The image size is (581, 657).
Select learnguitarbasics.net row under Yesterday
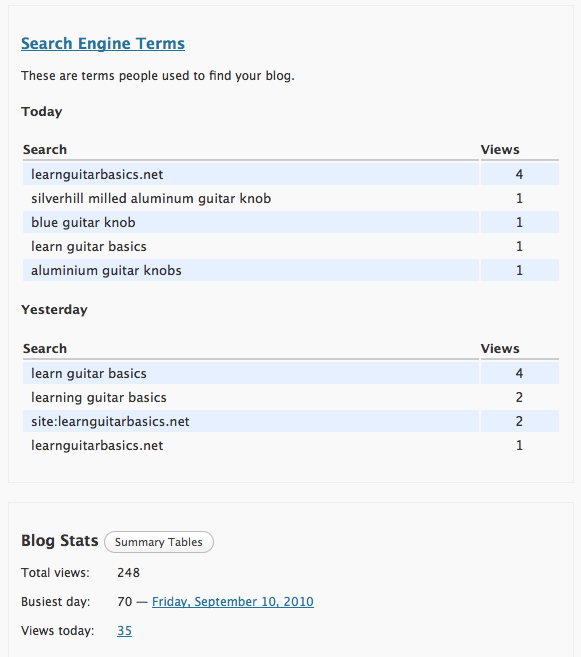pos(291,445)
